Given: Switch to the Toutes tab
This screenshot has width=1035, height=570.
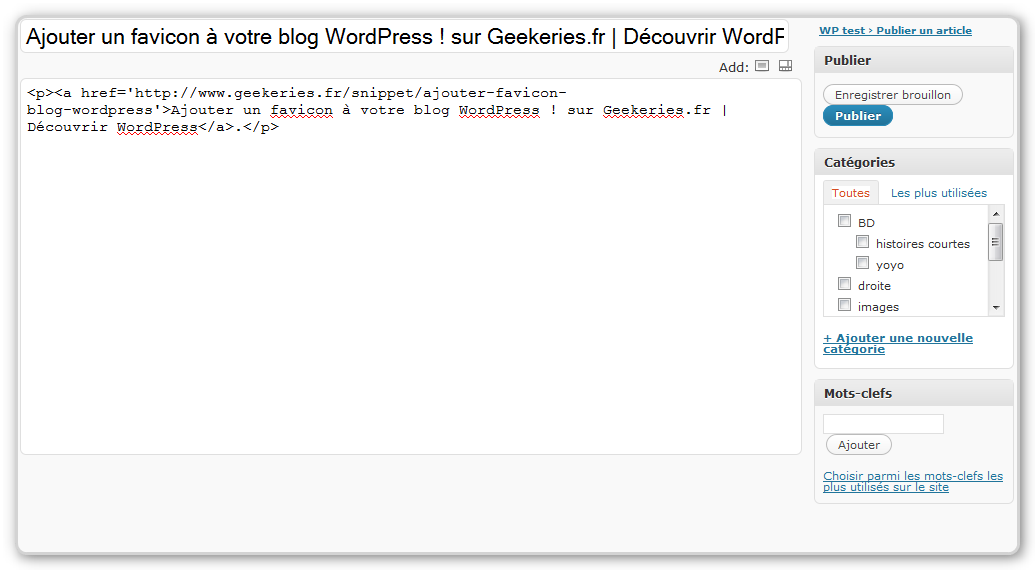Looking at the screenshot, I should click(850, 193).
